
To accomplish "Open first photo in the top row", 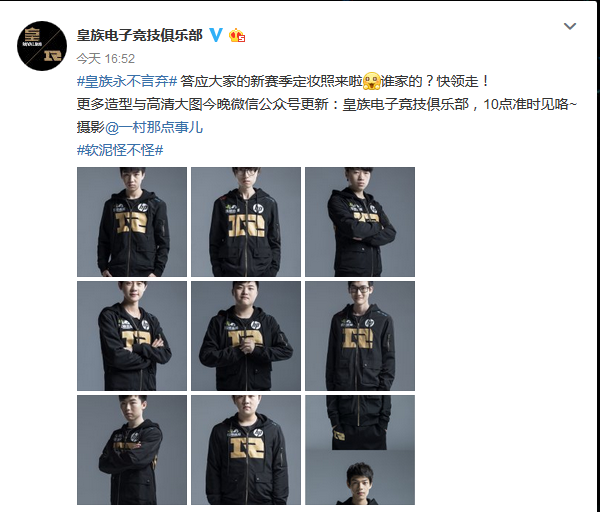I will 132,222.
